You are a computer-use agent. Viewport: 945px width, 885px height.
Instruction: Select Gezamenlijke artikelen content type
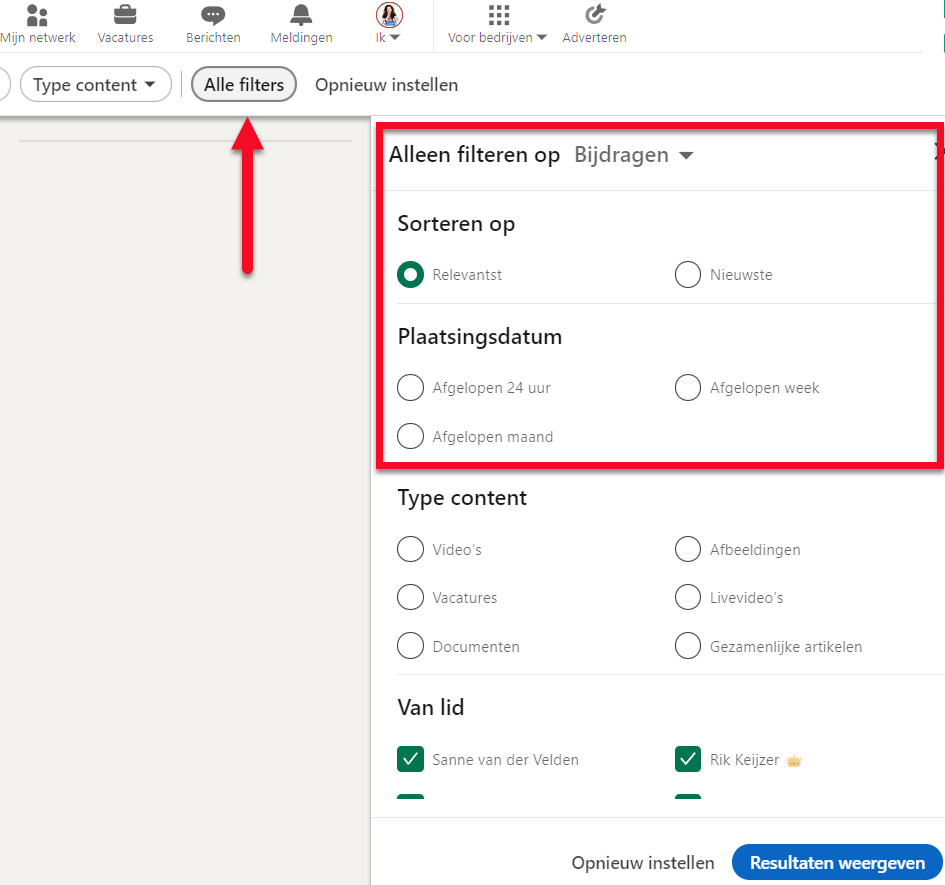coord(688,646)
